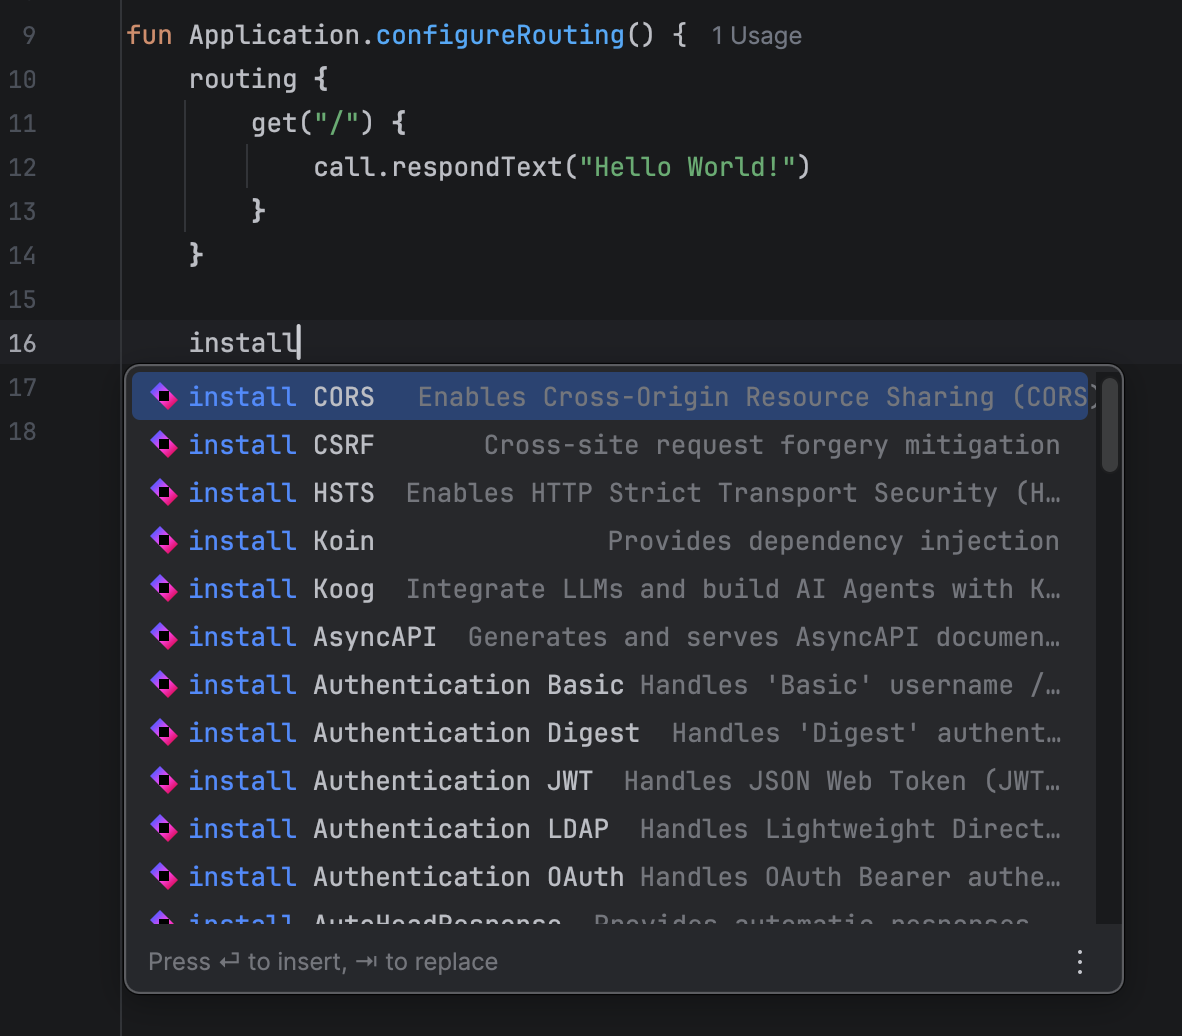Click the Ktor icon beside install AsyncAPI

pos(164,637)
